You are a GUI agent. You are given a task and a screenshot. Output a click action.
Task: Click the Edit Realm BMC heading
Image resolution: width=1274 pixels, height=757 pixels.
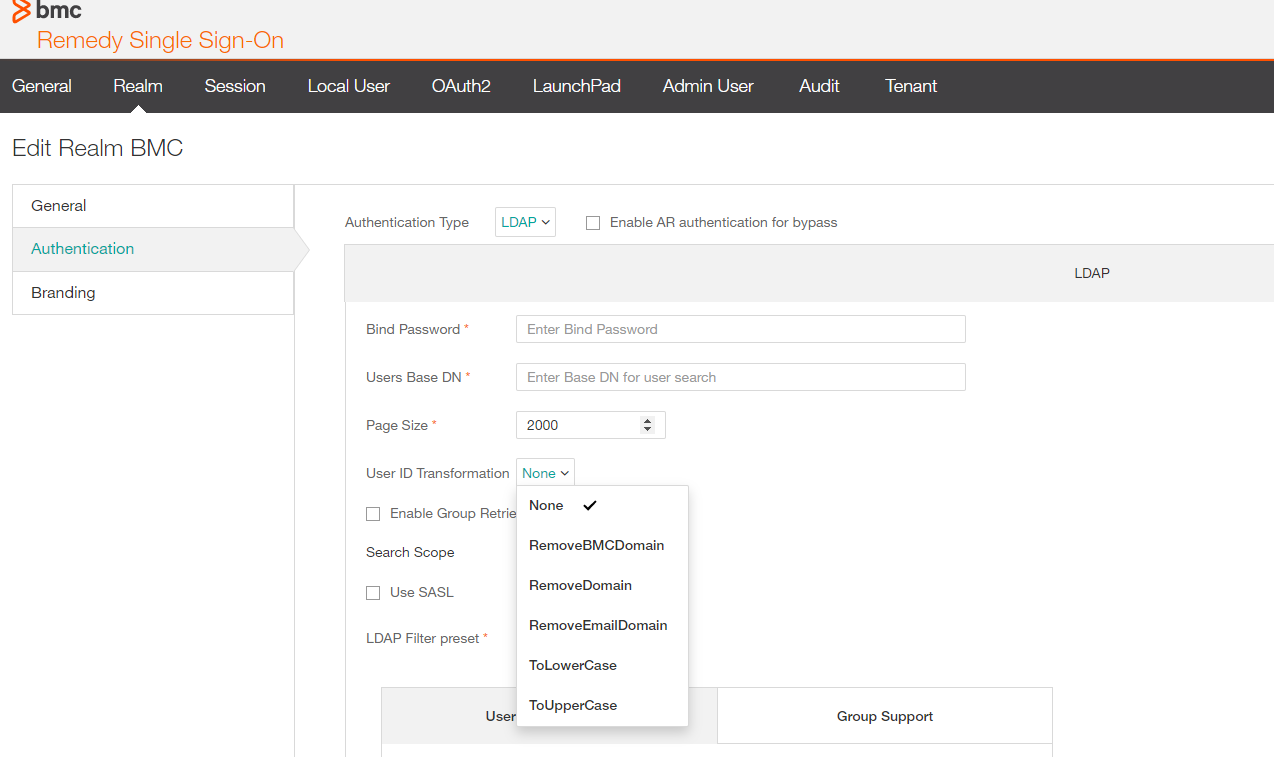click(98, 149)
